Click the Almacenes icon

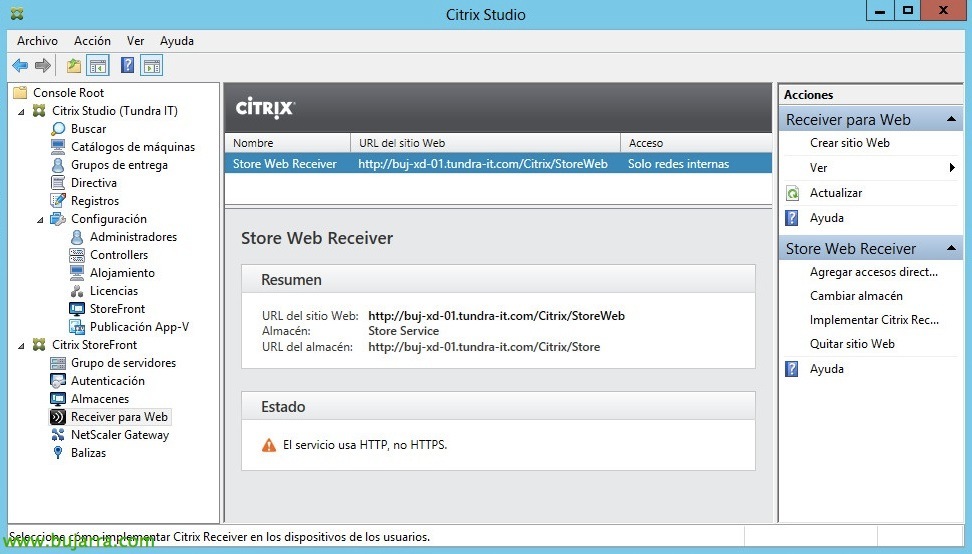(x=58, y=398)
